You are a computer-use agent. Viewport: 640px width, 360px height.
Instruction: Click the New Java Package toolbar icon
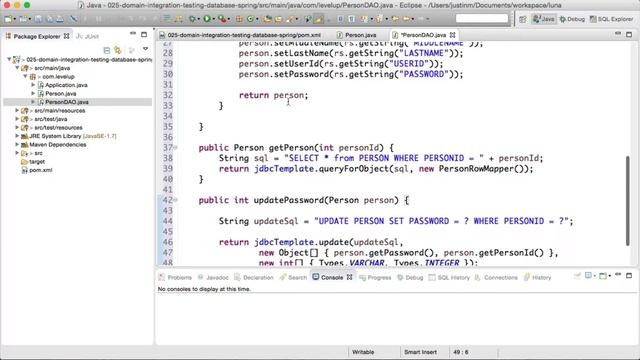pos(239,19)
